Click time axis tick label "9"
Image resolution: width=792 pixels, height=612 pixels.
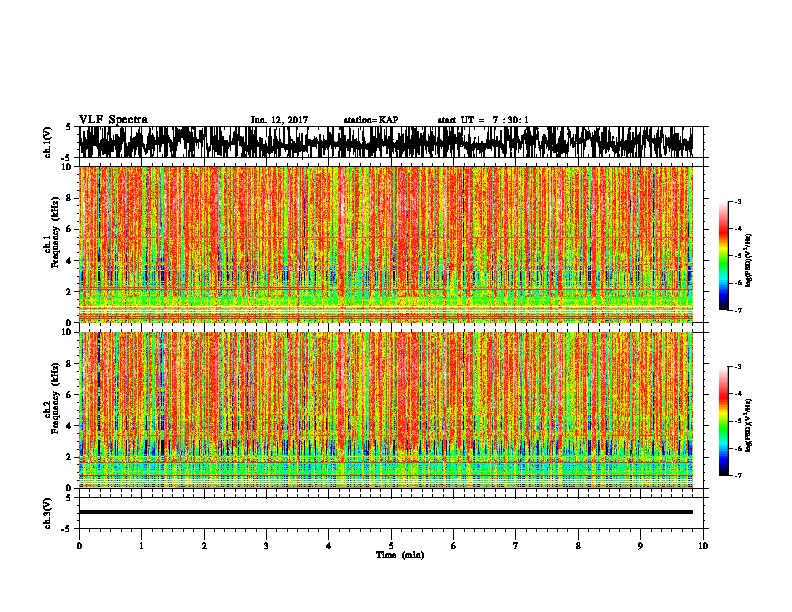pyautogui.click(x=640, y=546)
